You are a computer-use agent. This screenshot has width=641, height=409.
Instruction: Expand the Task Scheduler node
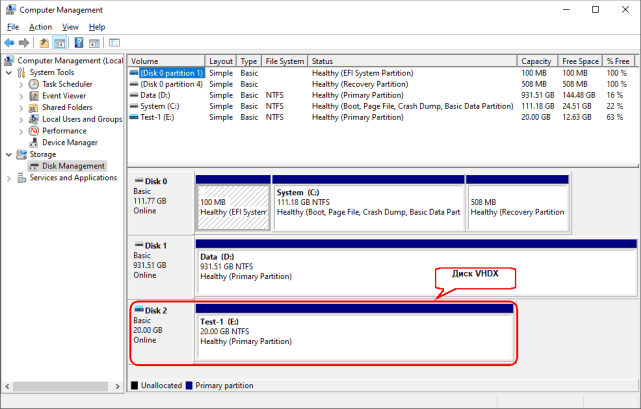pos(21,84)
